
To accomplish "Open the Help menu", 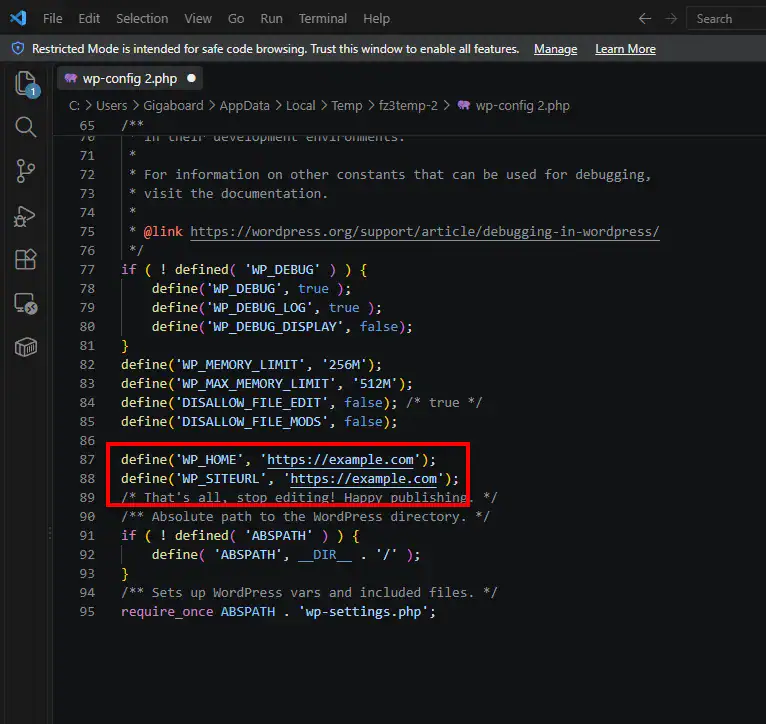I will click(x=376, y=19).
